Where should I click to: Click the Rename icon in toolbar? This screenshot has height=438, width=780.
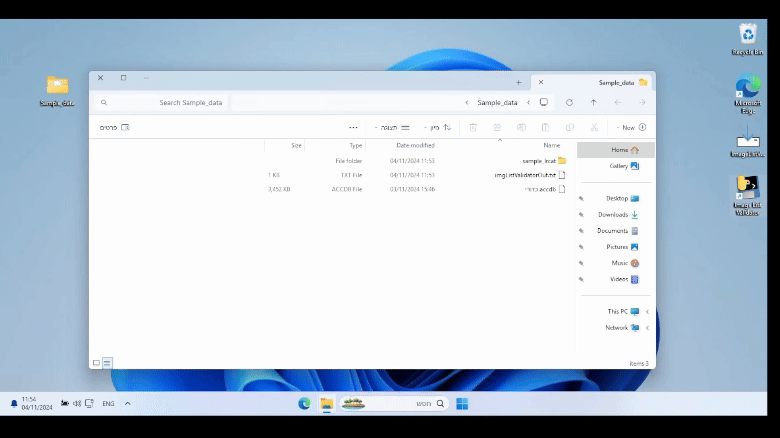click(x=521, y=127)
